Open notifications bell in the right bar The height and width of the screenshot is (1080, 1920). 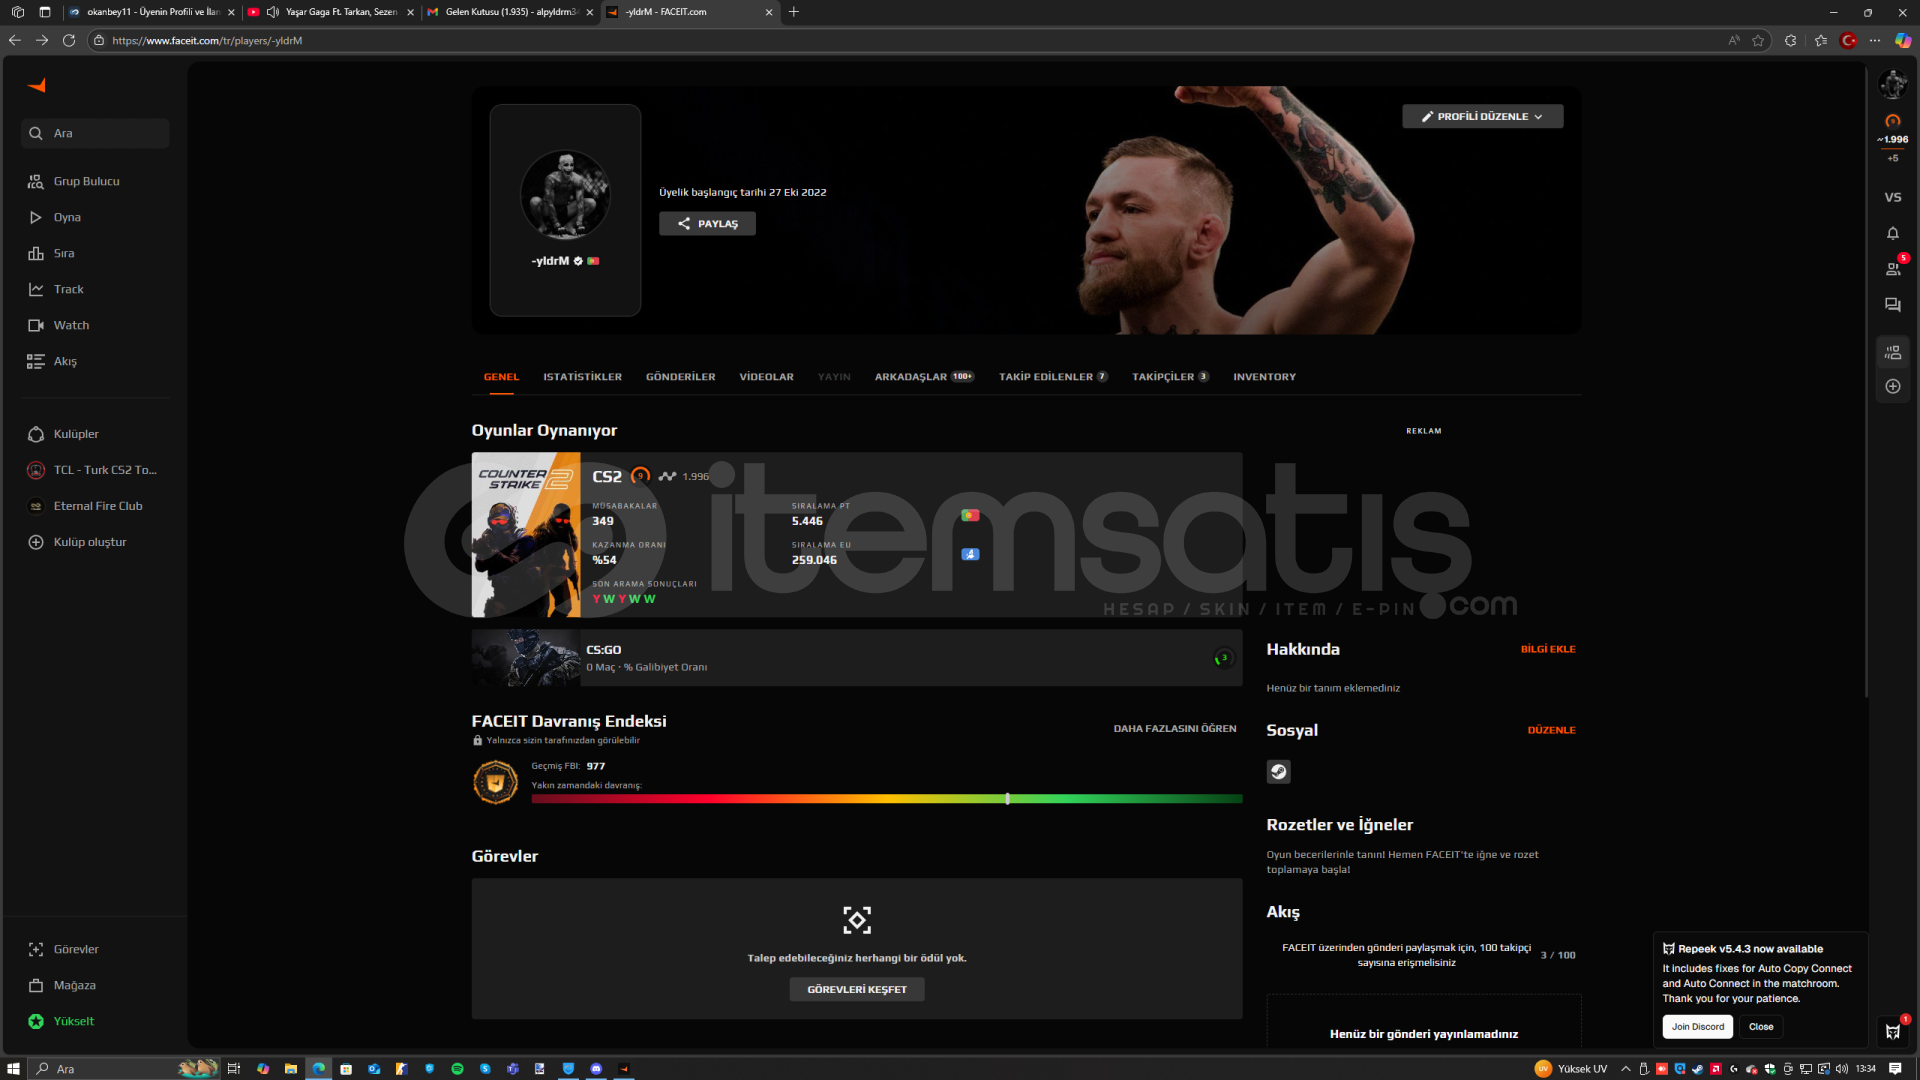tap(1893, 233)
